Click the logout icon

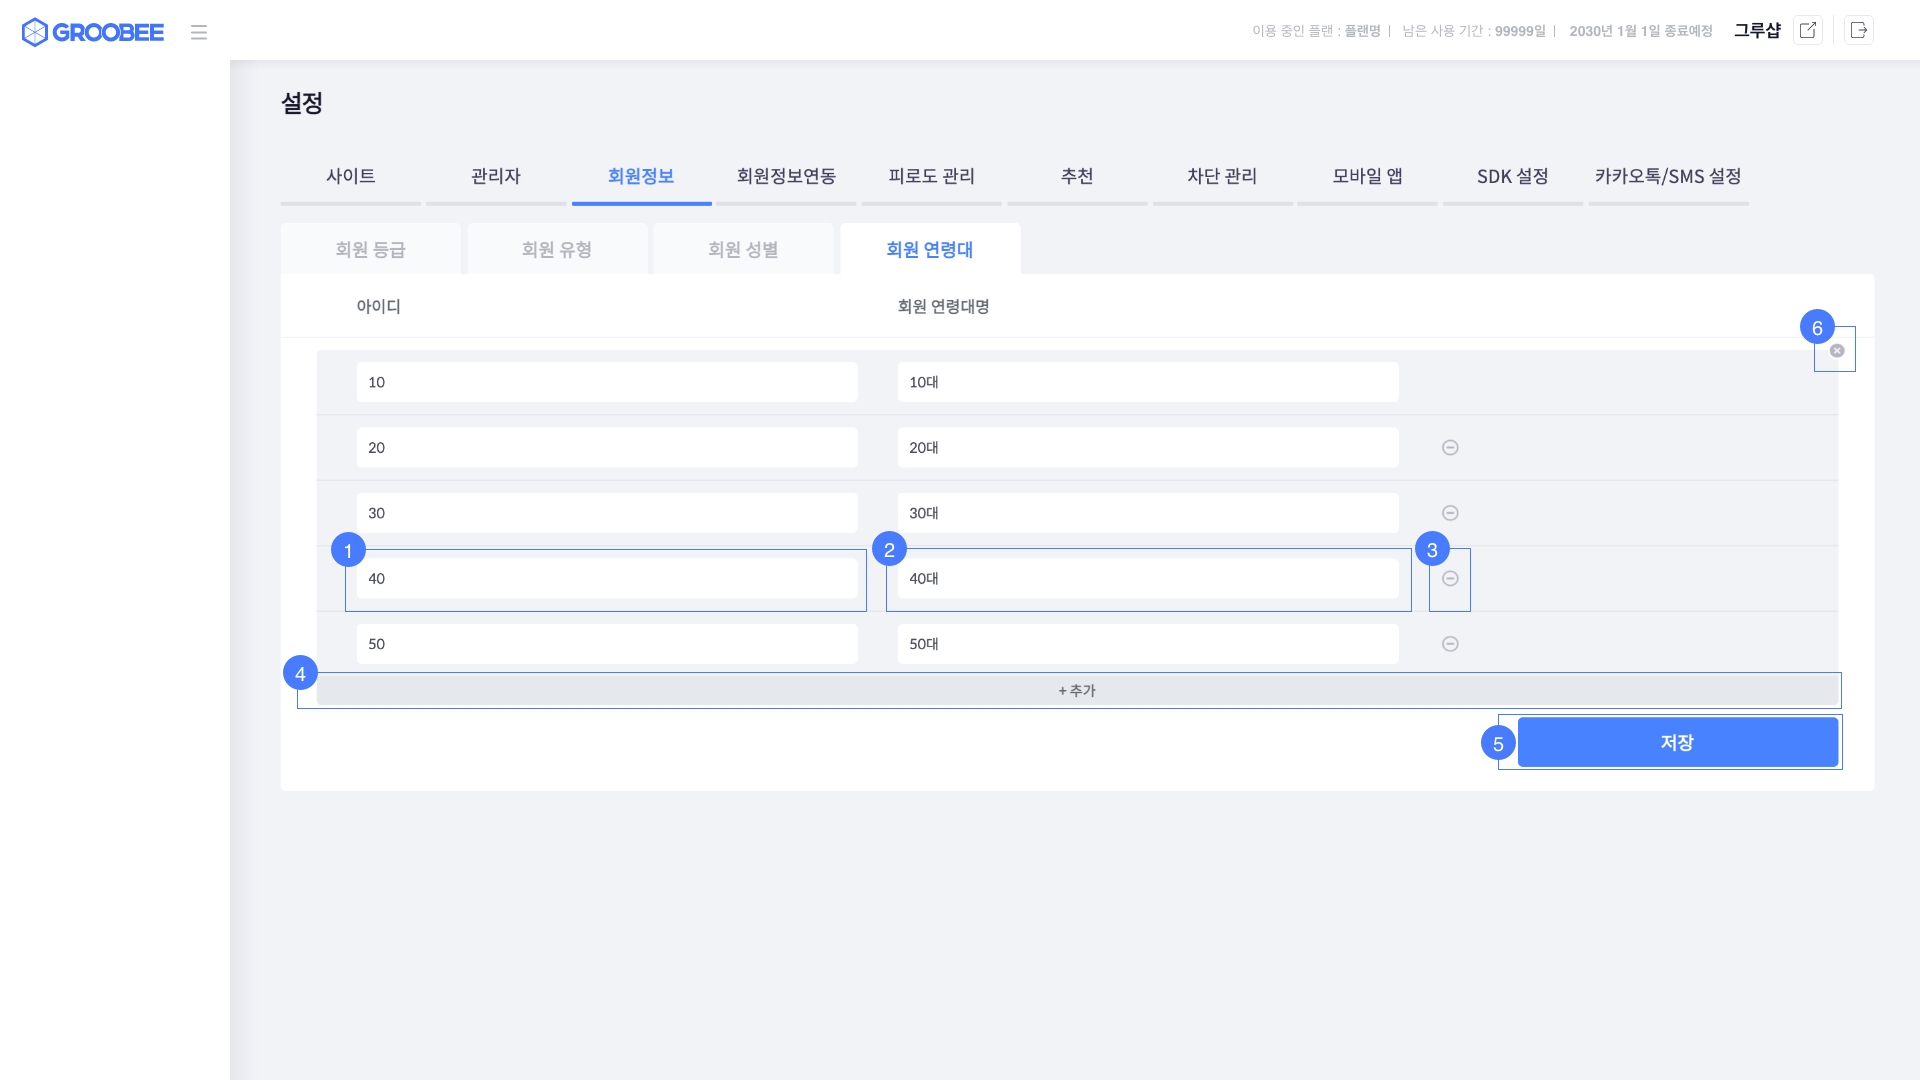[1859, 30]
